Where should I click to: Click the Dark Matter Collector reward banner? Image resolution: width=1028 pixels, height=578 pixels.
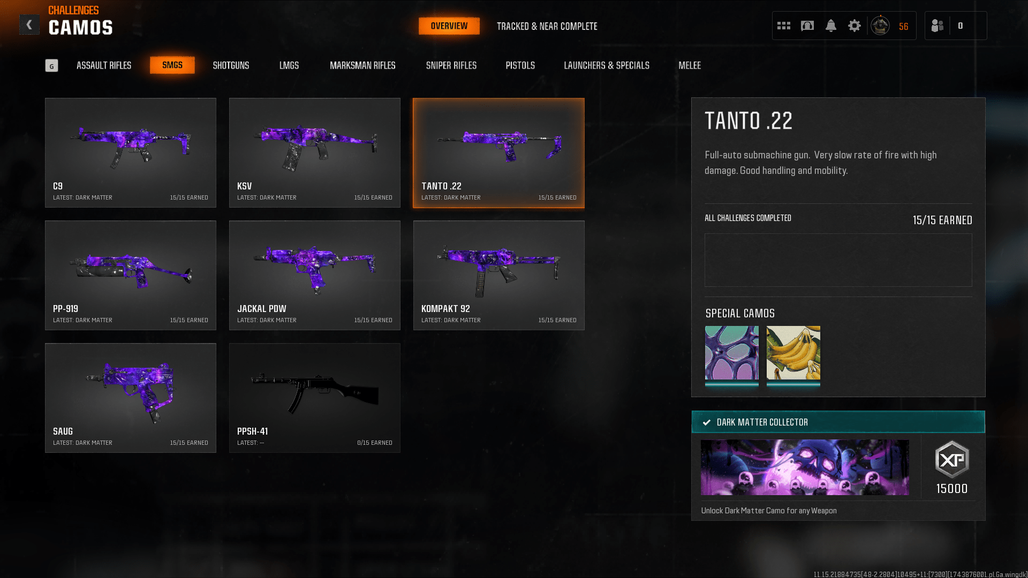click(804, 467)
